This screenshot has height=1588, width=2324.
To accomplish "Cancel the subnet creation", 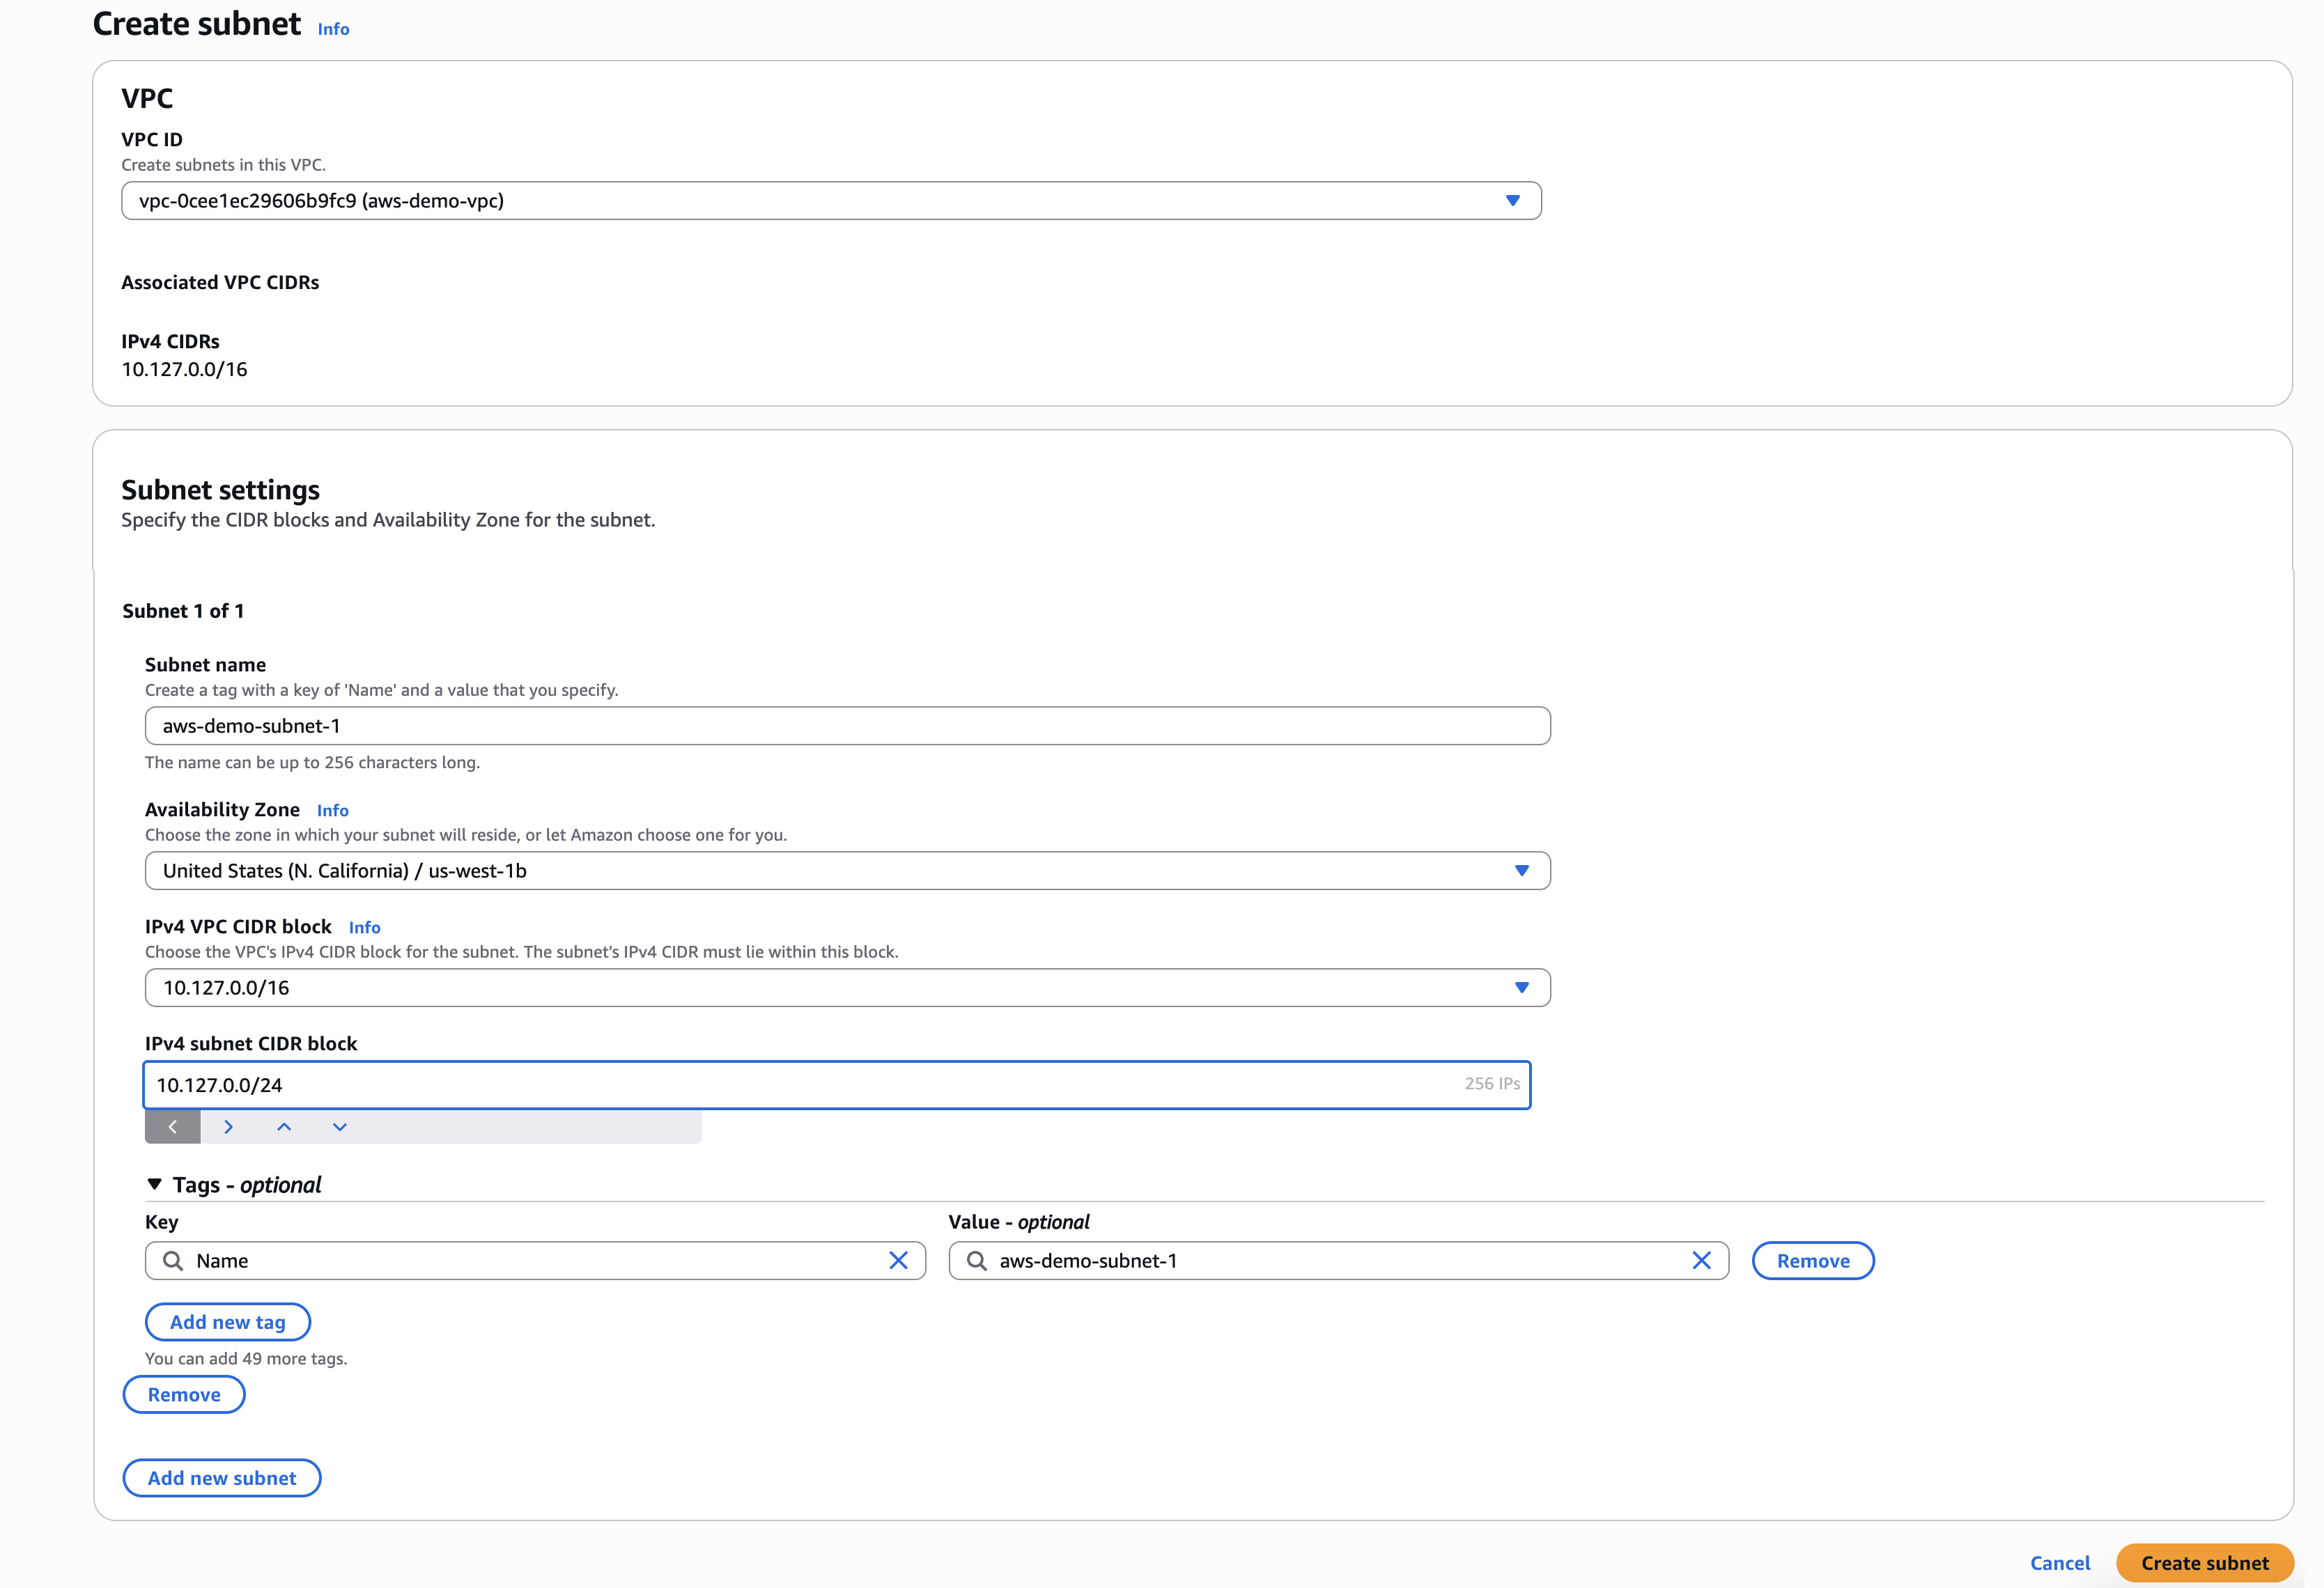I will (2060, 1563).
